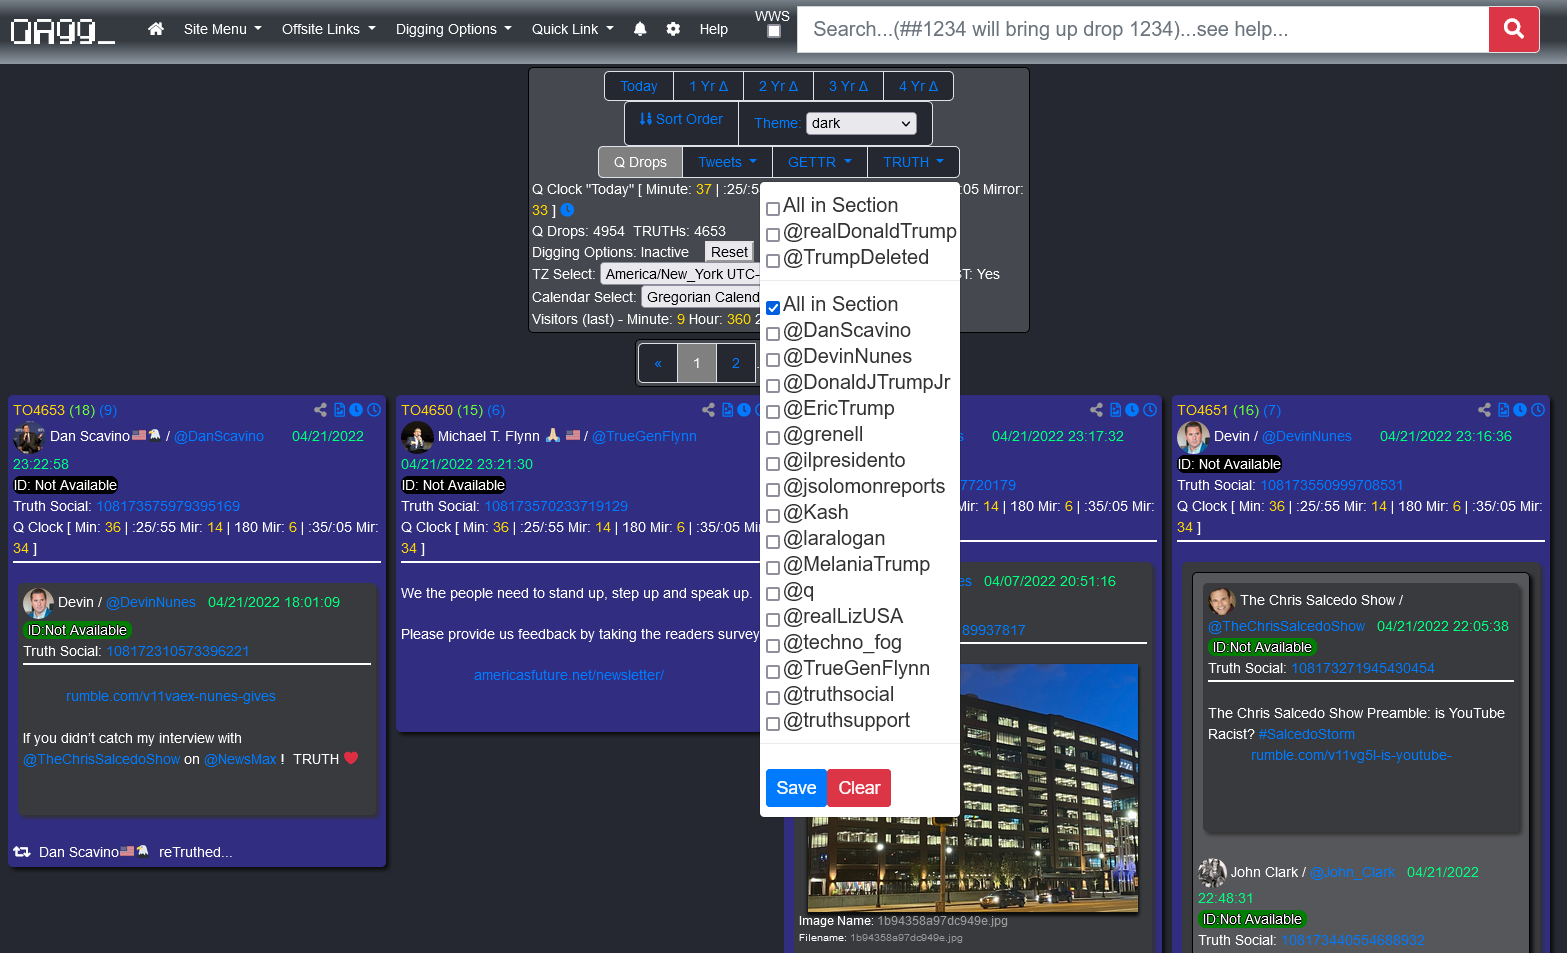Click solid clock icon on TO4653
Image resolution: width=1567 pixels, height=953 pixels.
point(356,410)
